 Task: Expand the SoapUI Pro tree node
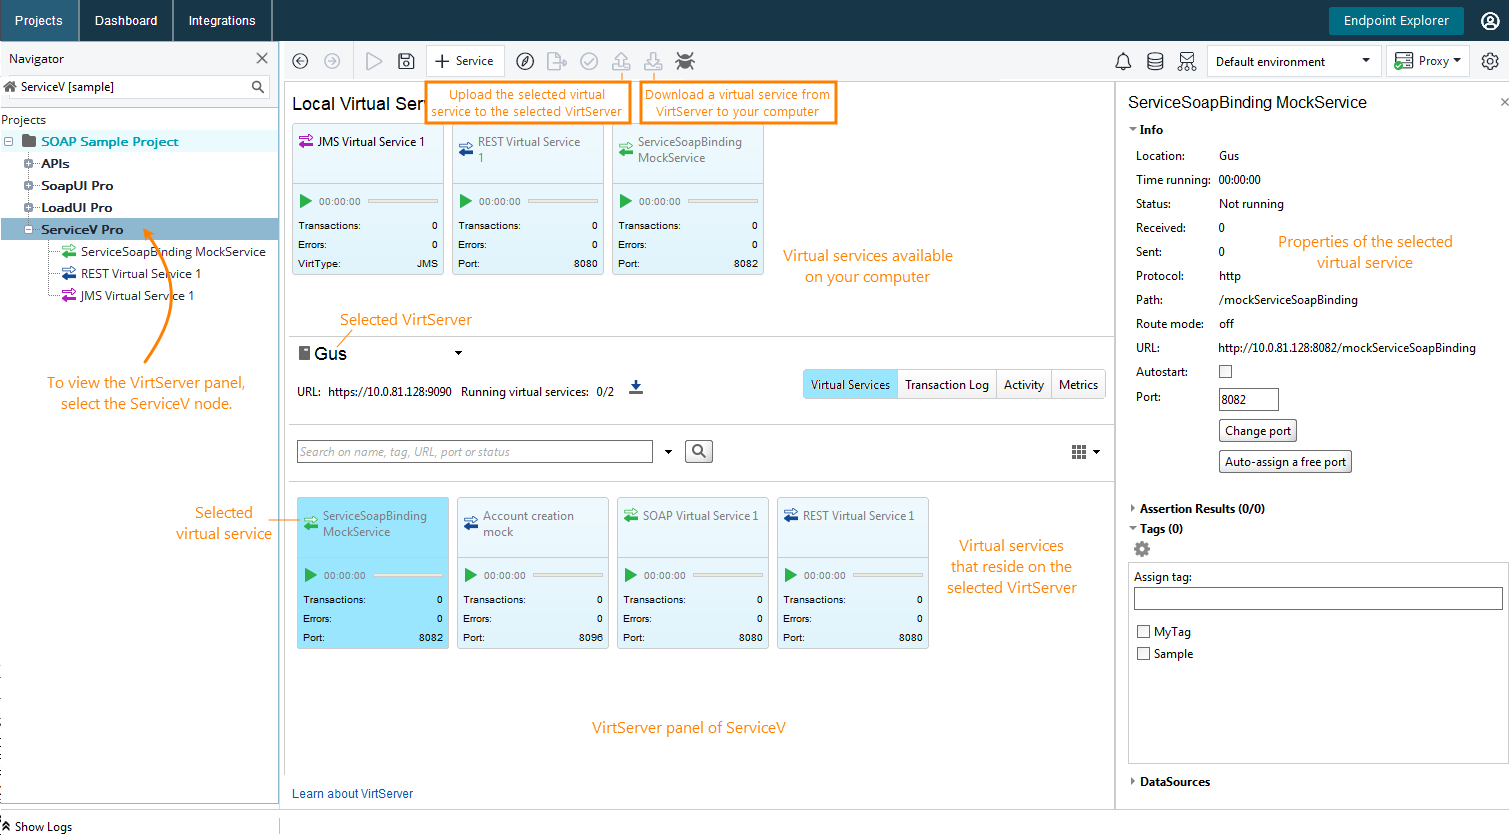coord(29,185)
